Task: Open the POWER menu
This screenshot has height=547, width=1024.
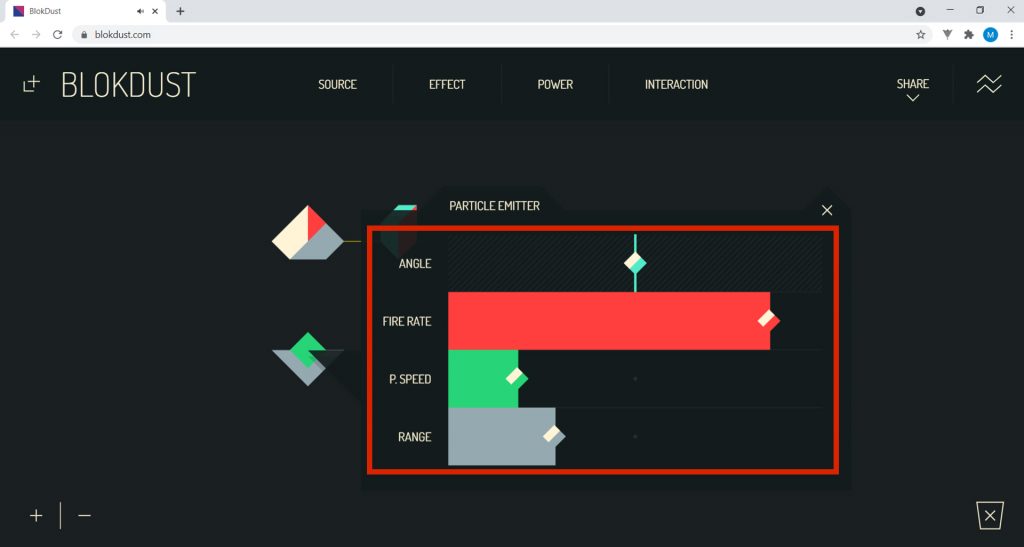Action: [555, 84]
